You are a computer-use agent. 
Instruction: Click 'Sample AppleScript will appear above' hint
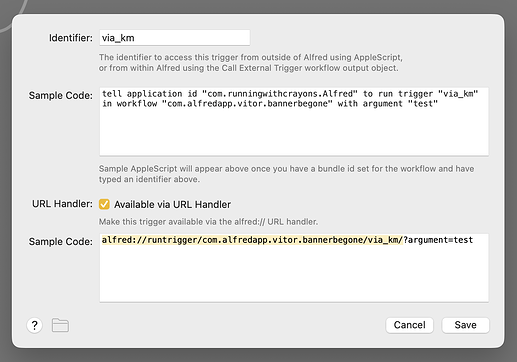click(x=286, y=174)
